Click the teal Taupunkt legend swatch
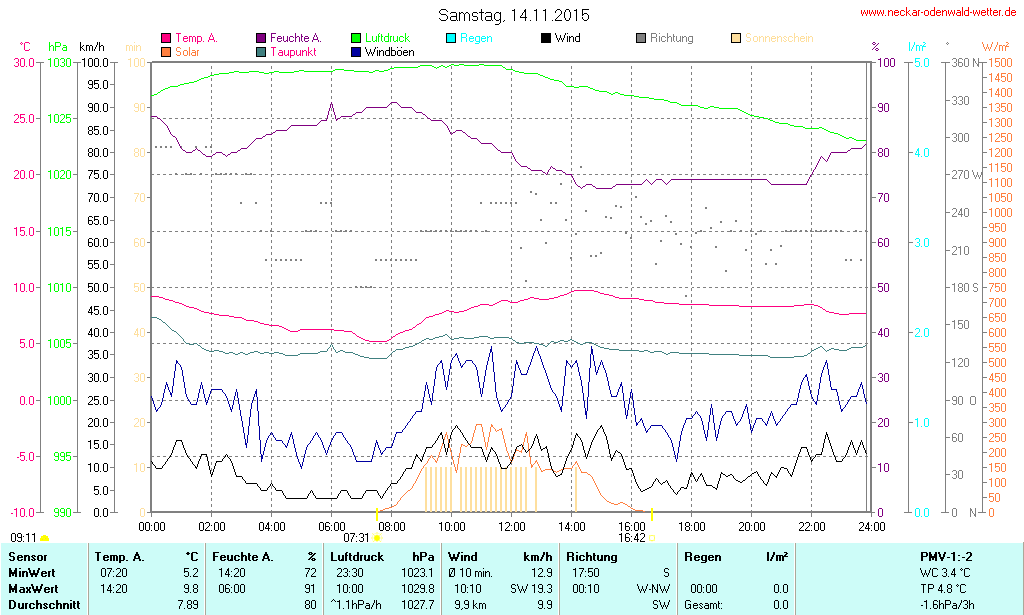Screen dimensions: 1024x615 (x=262, y=51)
